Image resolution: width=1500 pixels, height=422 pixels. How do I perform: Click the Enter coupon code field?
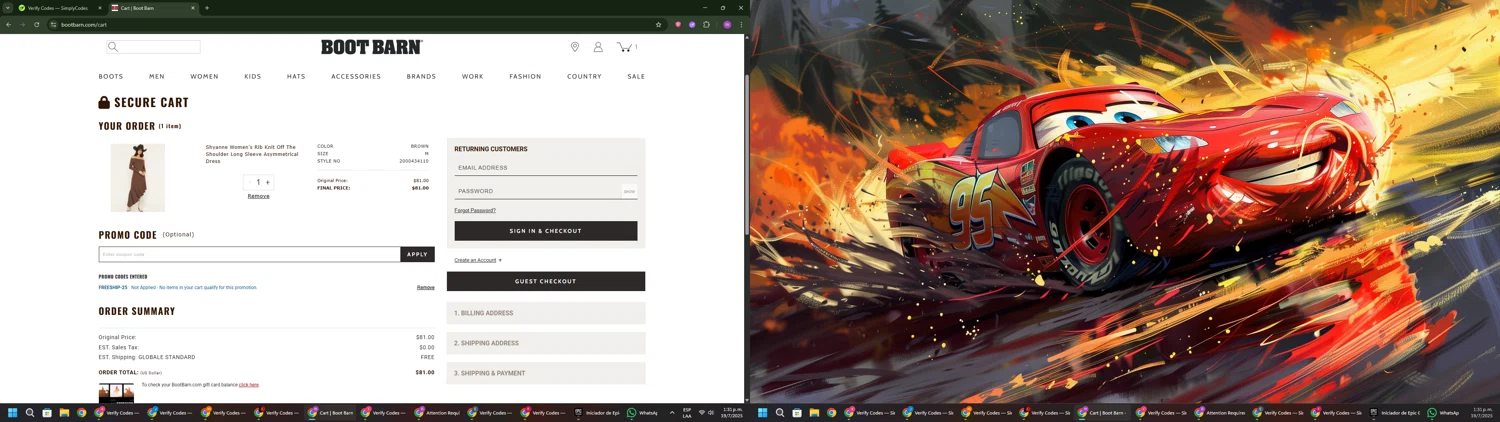[x=249, y=254]
